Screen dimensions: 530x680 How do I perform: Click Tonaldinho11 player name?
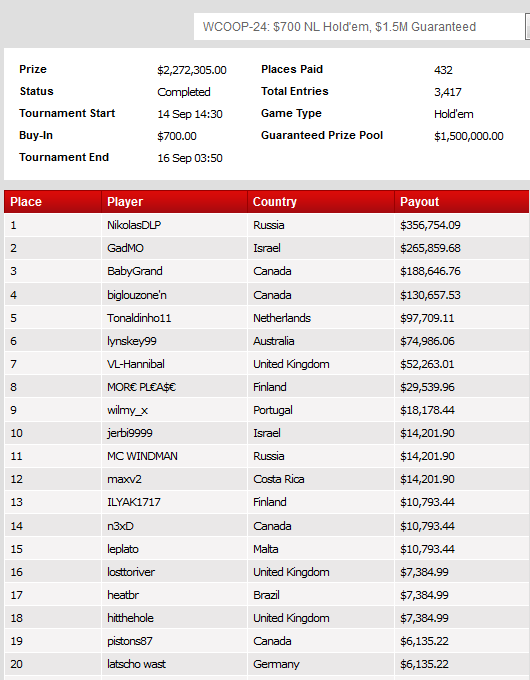click(139, 318)
